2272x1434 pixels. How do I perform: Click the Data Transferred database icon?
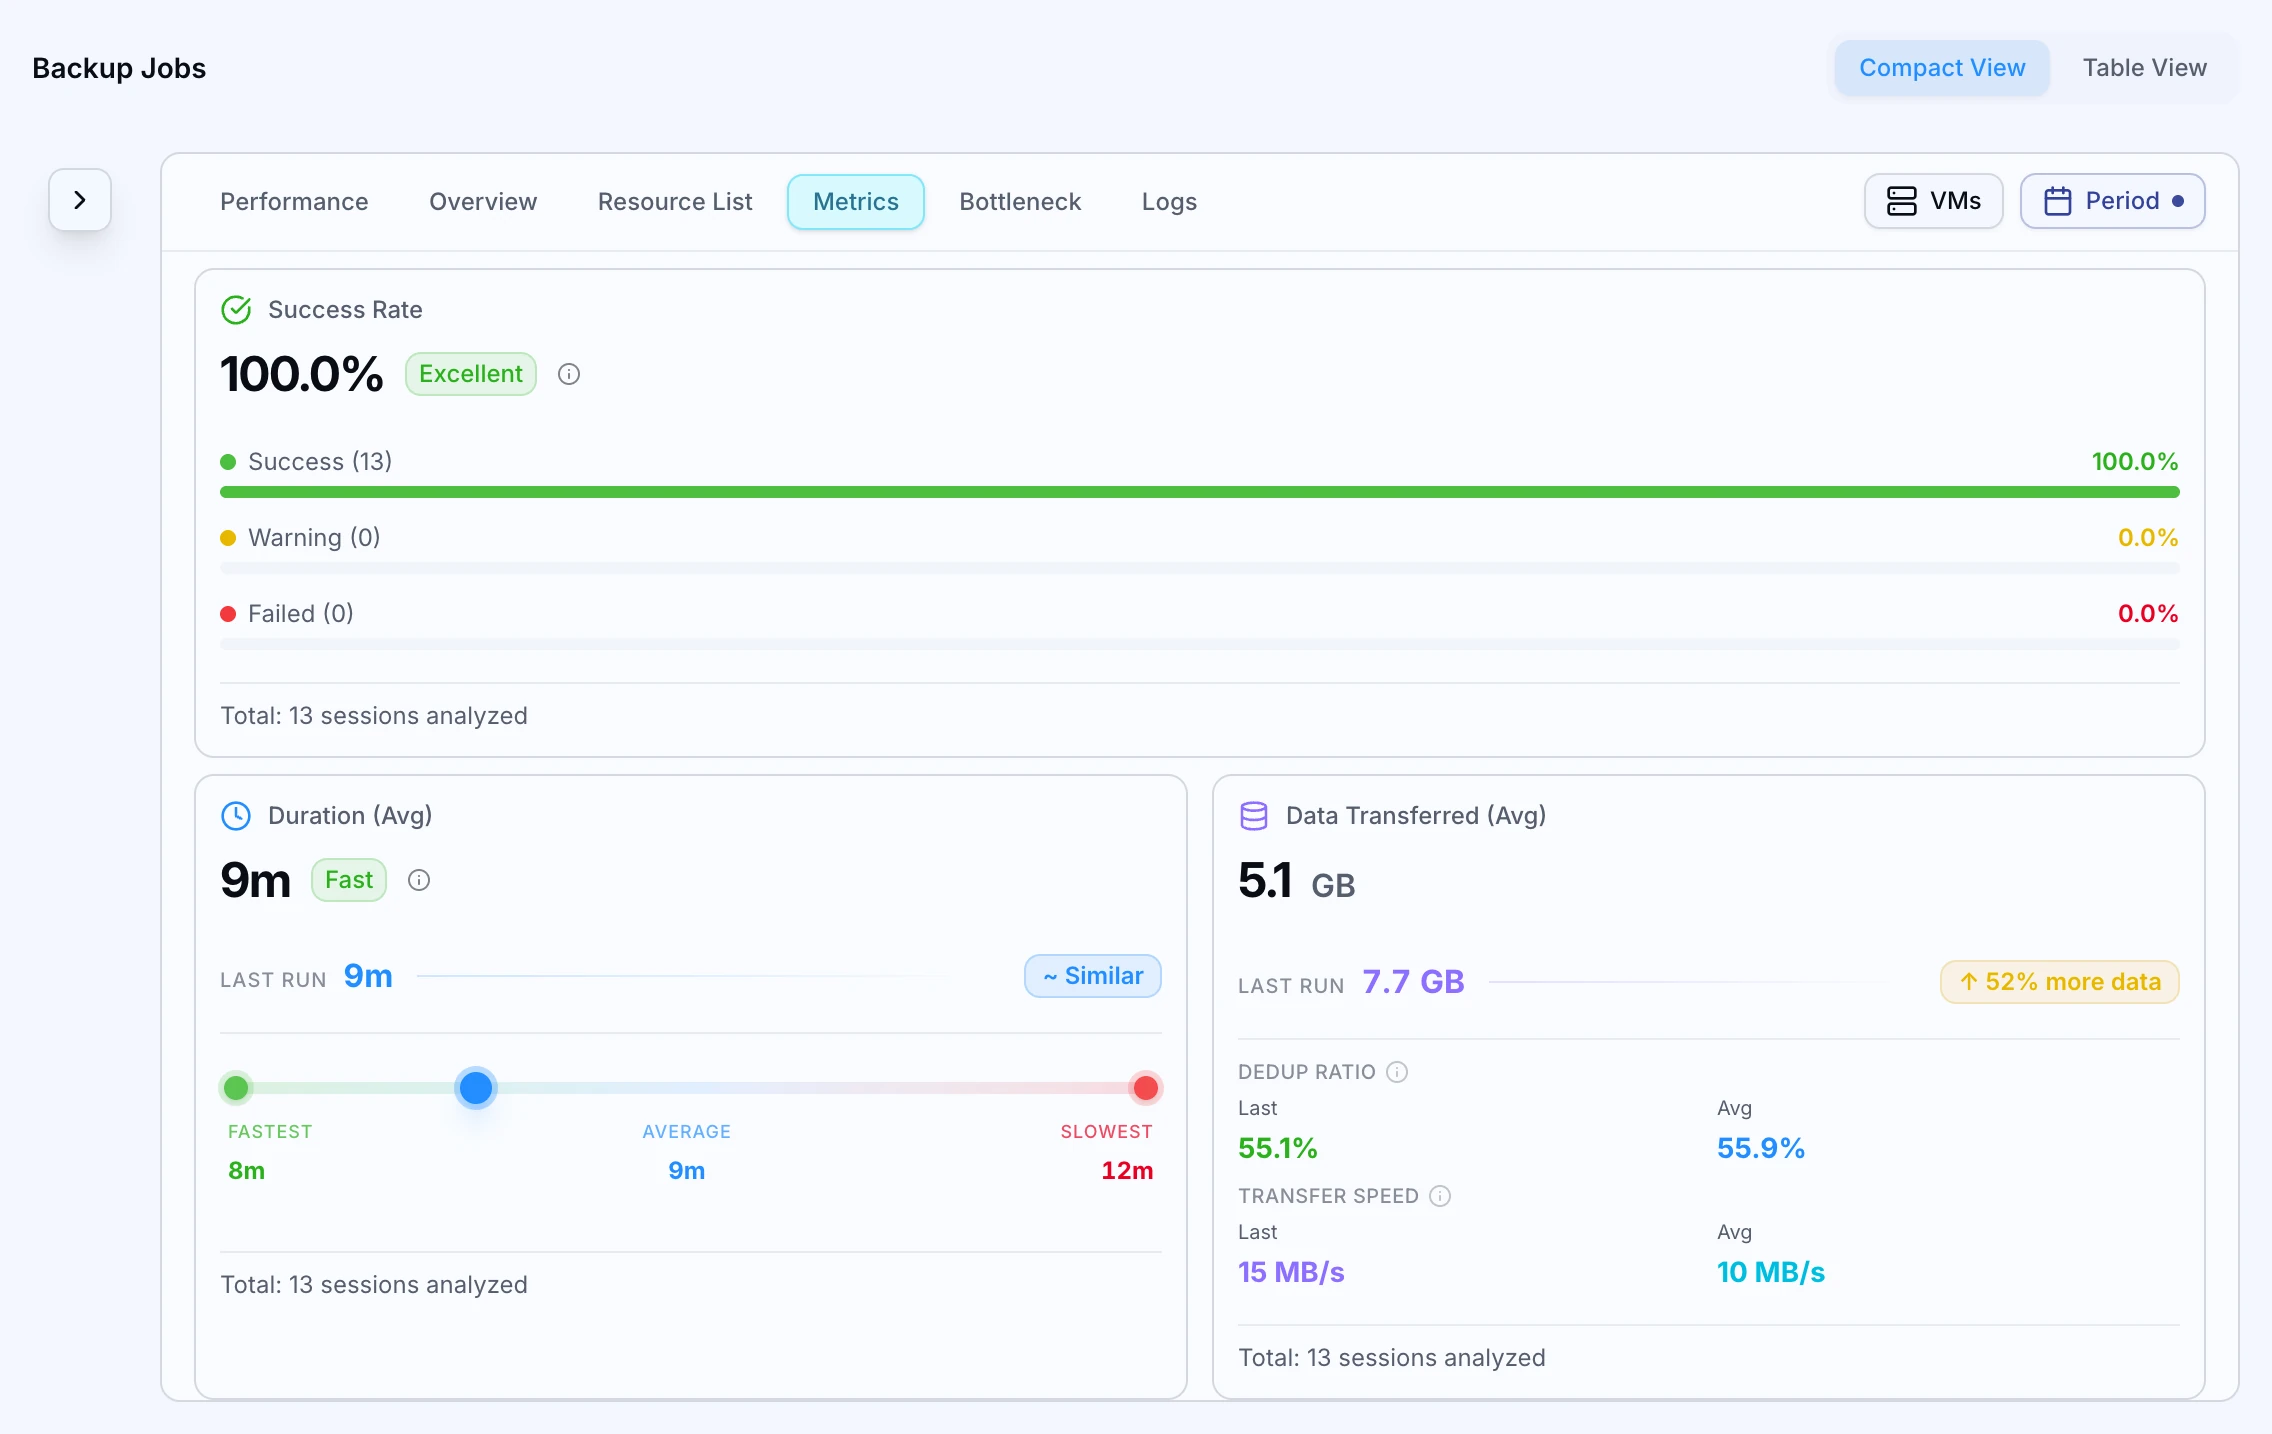tap(1254, 816)
